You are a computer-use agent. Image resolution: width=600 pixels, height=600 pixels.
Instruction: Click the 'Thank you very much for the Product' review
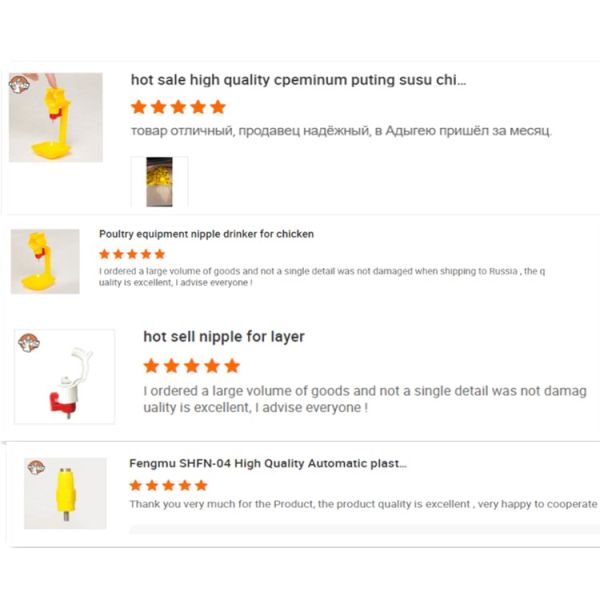pyautogui.click(x=362, y=504)
